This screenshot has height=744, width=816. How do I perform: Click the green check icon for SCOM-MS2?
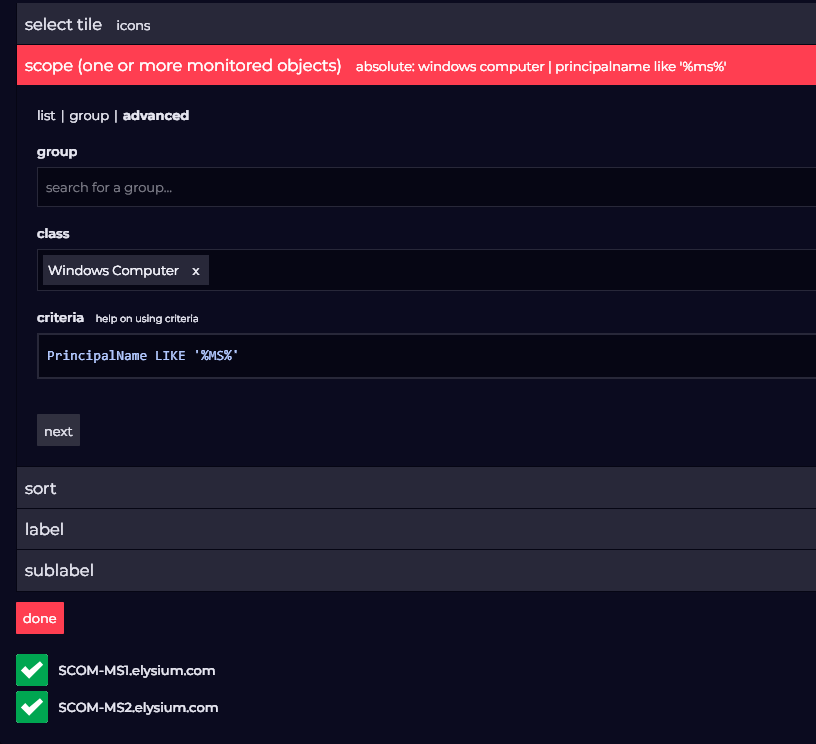point(32,707)
